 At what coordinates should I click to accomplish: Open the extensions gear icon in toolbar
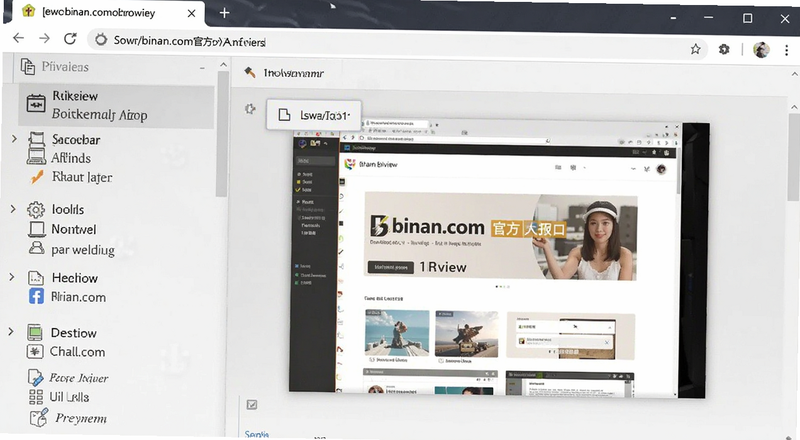click(724, 50)
